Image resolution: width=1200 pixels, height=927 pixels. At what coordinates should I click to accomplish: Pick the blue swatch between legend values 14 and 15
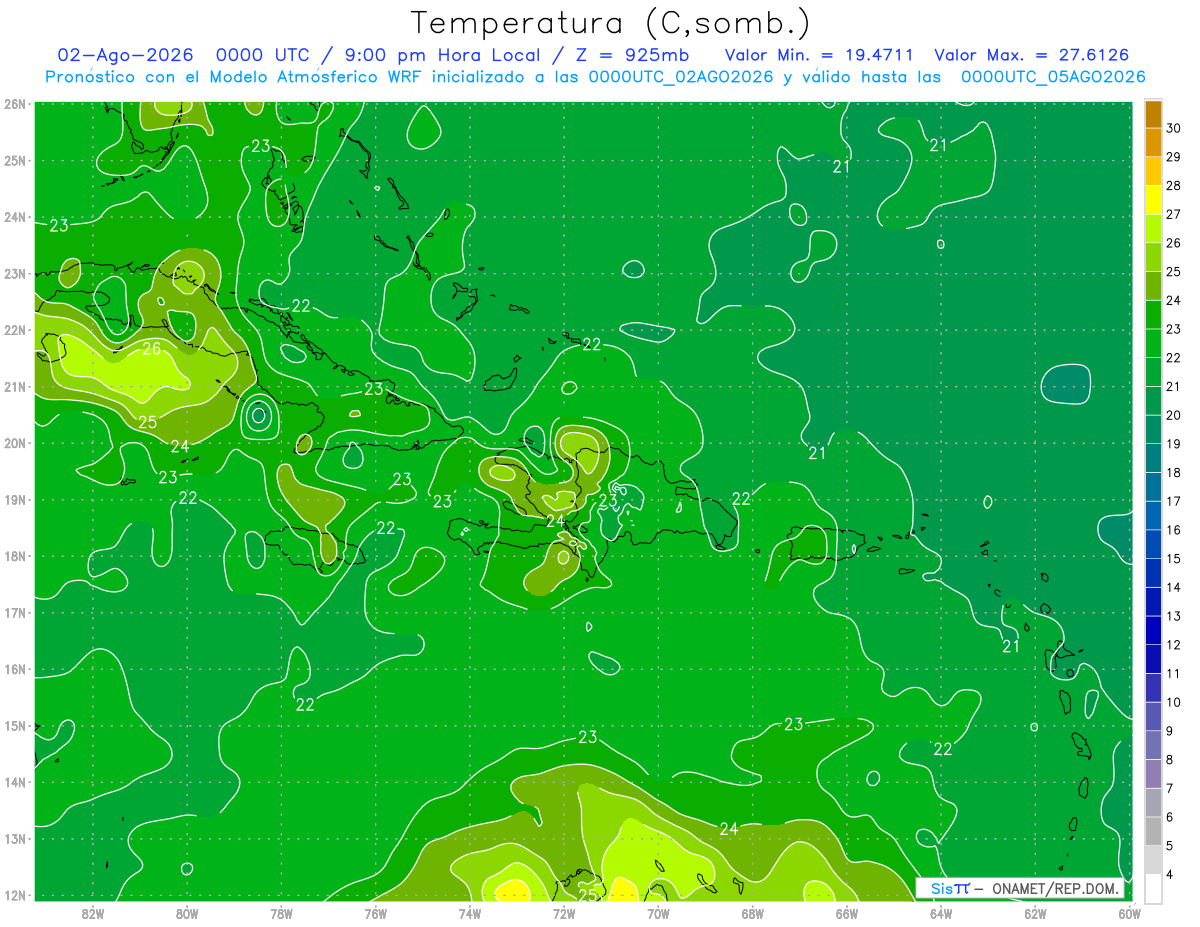(x=1153, y=573)
